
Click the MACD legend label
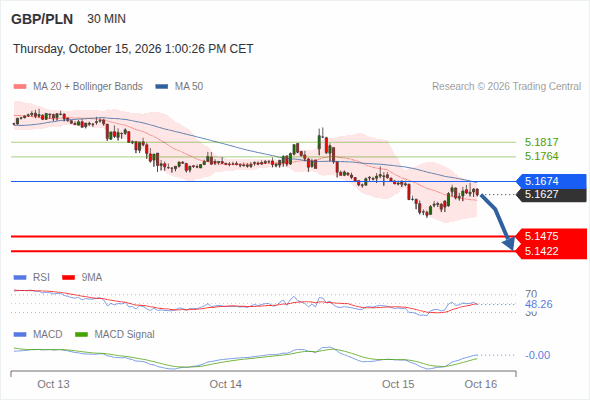pos(48,335)
